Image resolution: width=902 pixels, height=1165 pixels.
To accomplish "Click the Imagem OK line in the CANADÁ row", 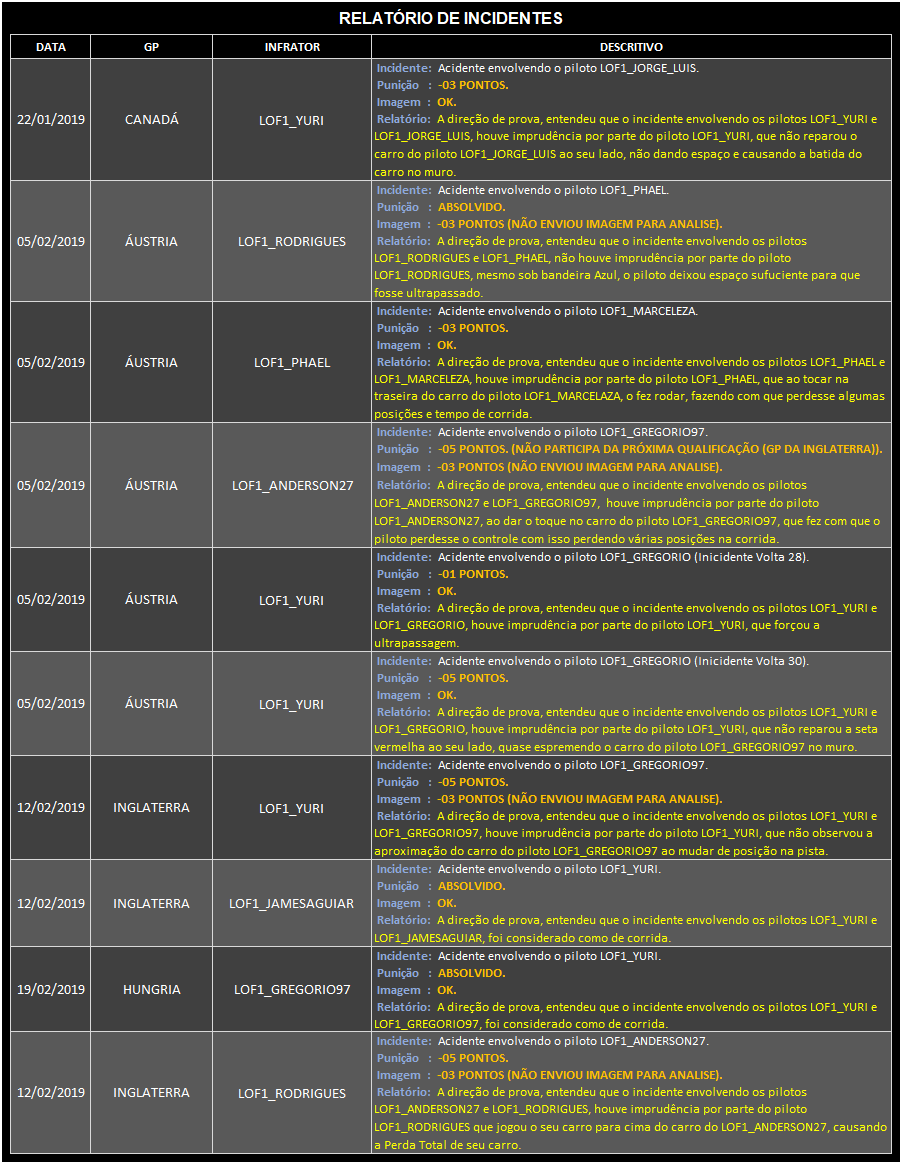I will pyautogui.click(x=416, y=102).
